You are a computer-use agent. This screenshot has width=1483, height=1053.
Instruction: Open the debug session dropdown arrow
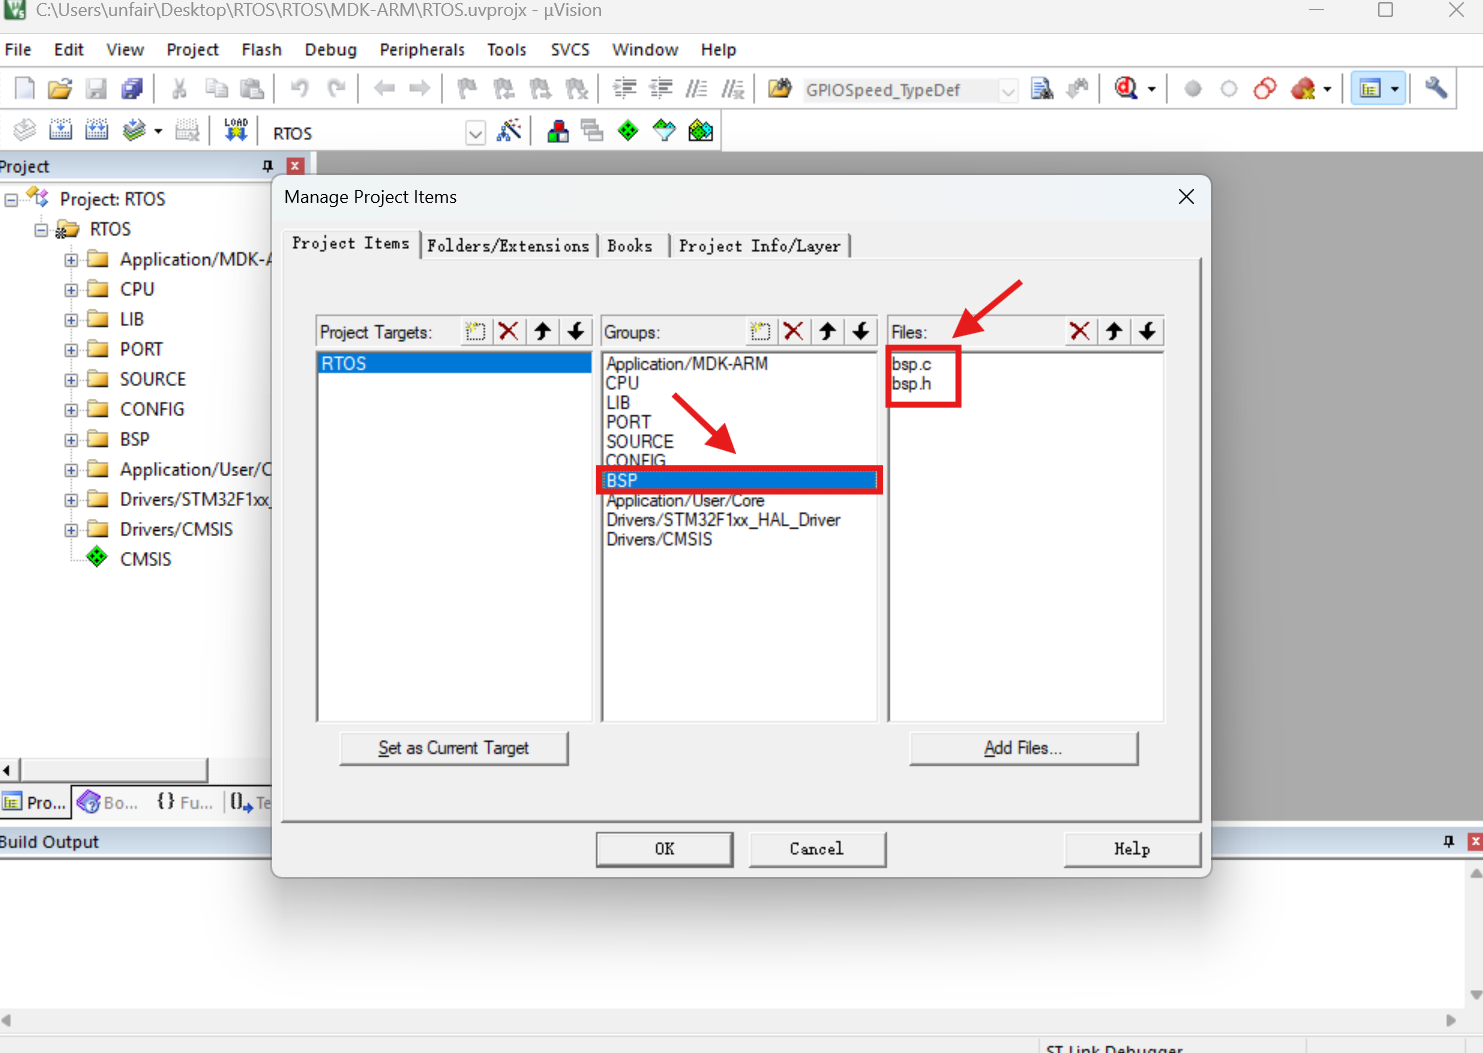tap(1152, 89)
